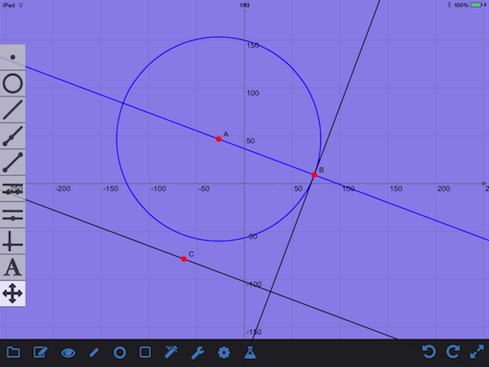Tap the Redo arrow
This screenshot has height=367, width=489.
pyautogui.click(x=453, y=352)
